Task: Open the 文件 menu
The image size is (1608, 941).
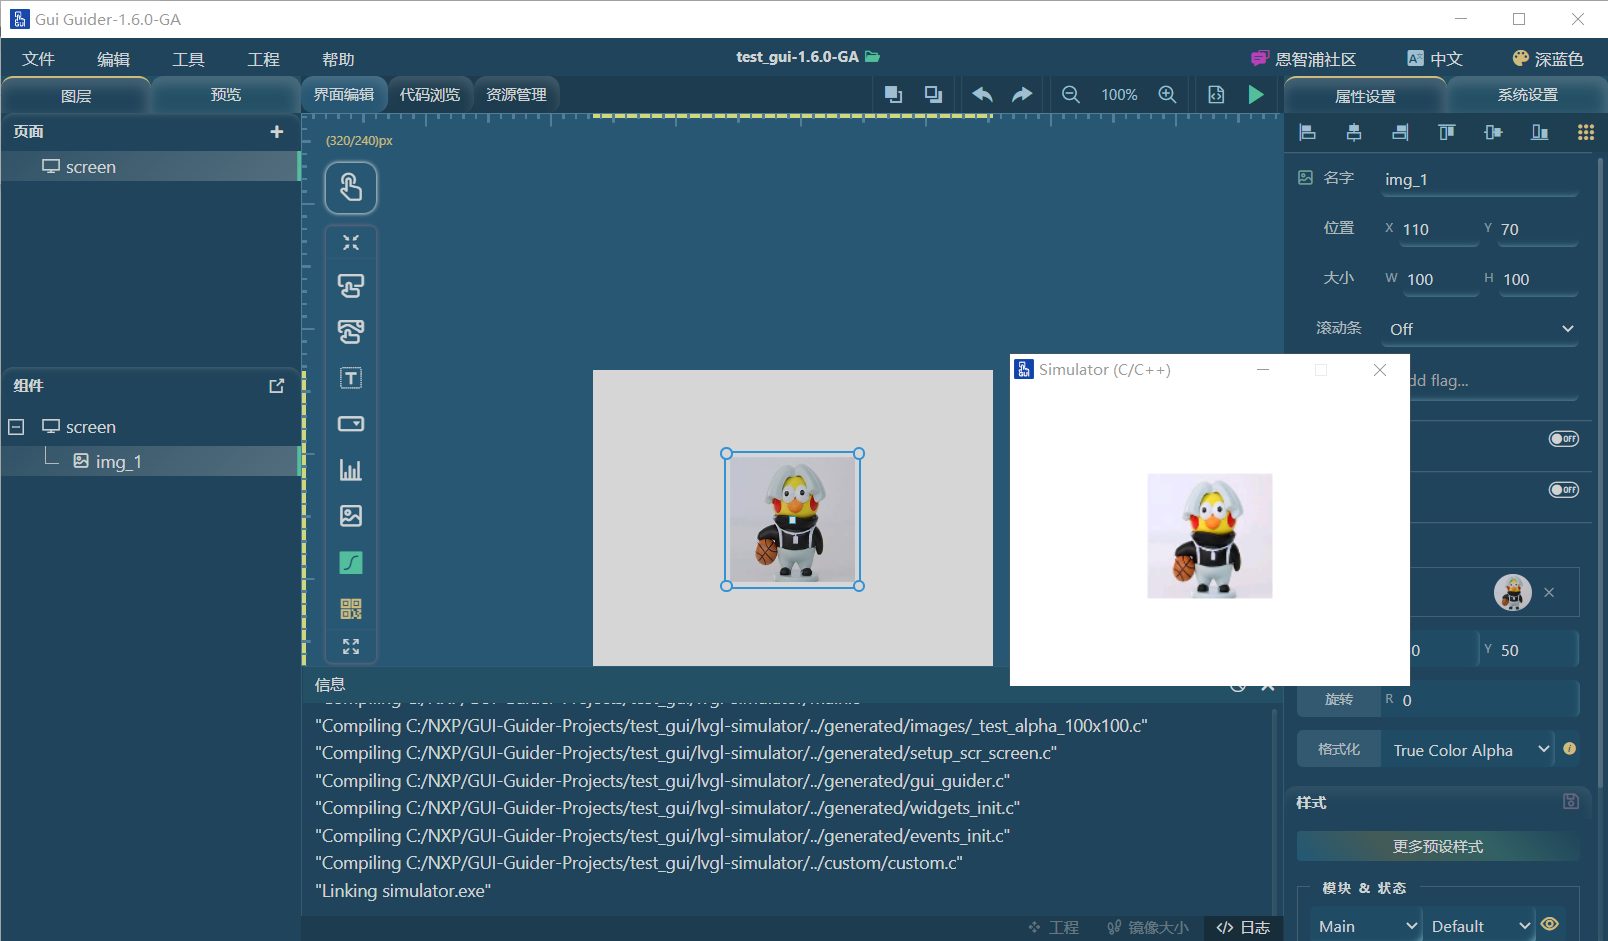Action: click(39, 59)
